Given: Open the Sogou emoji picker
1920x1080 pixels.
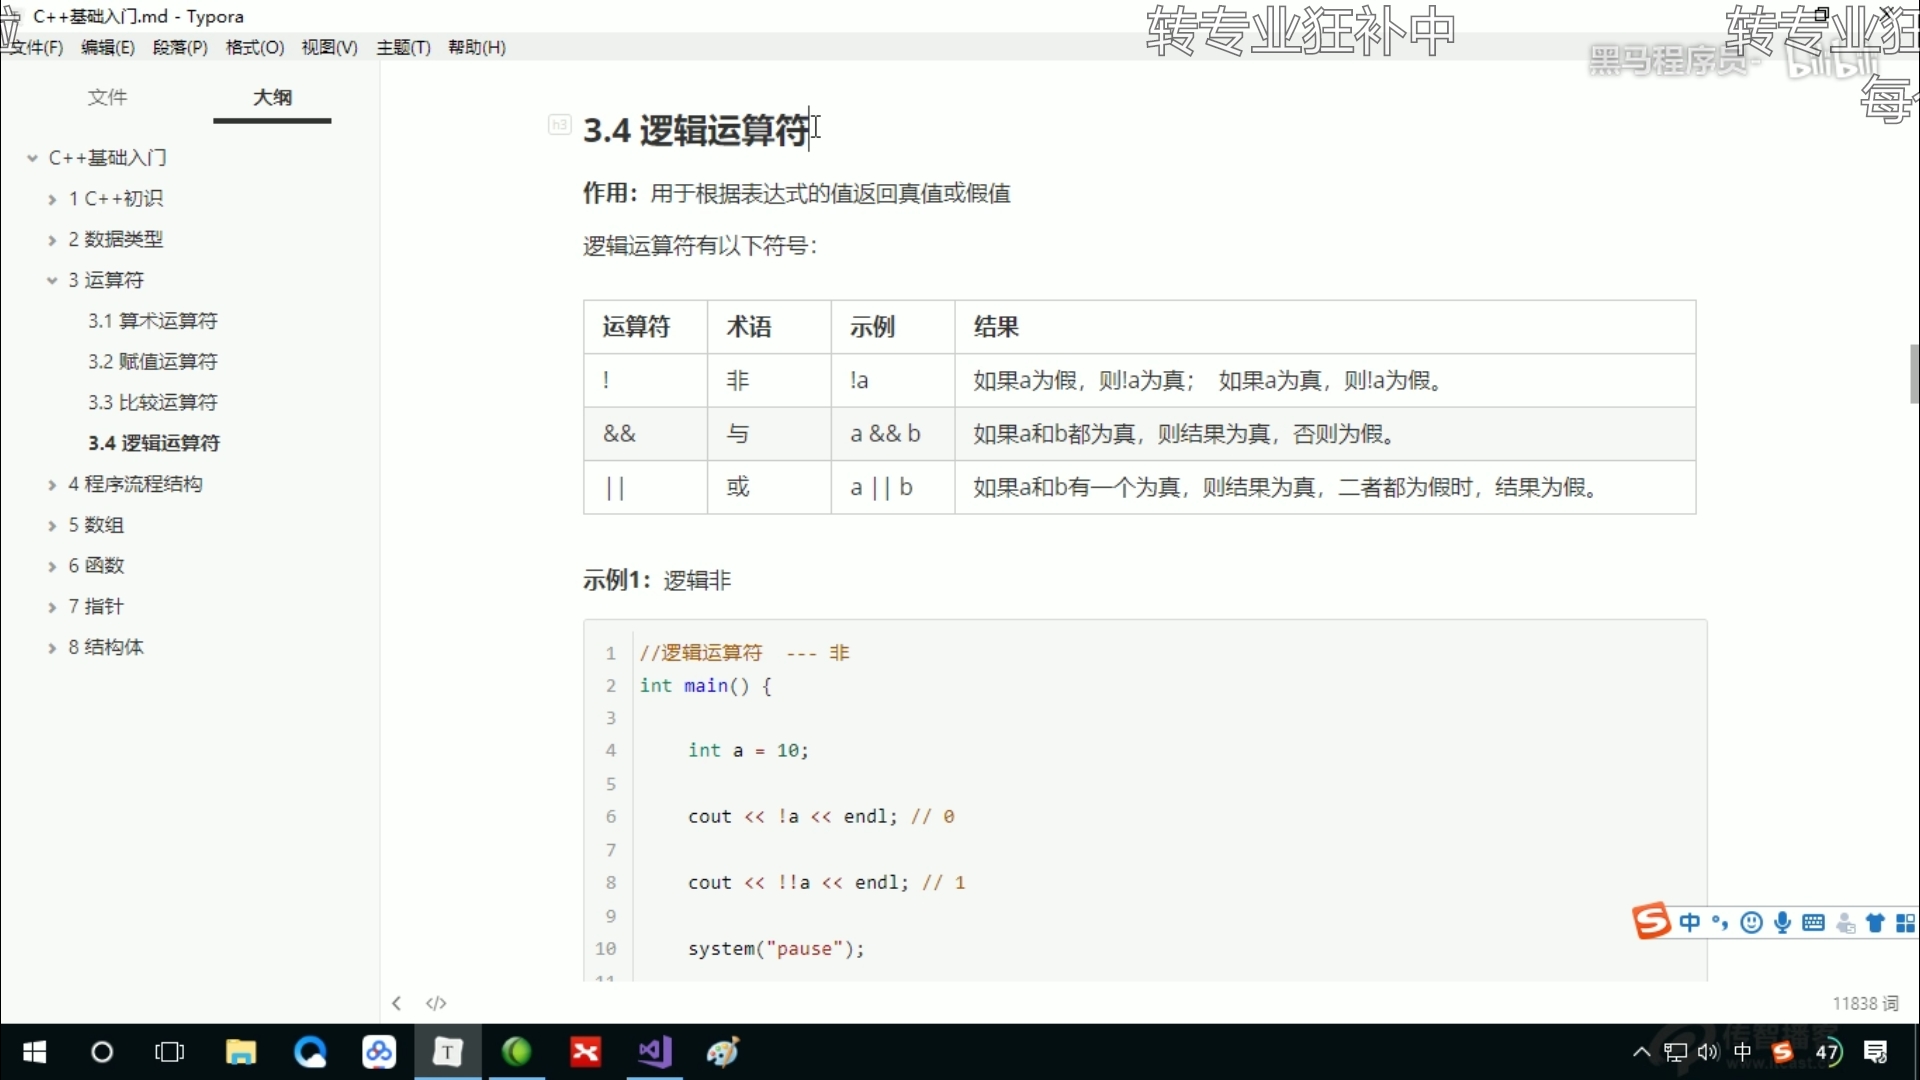Looking at the screenshot, I should pos(1752,922).
